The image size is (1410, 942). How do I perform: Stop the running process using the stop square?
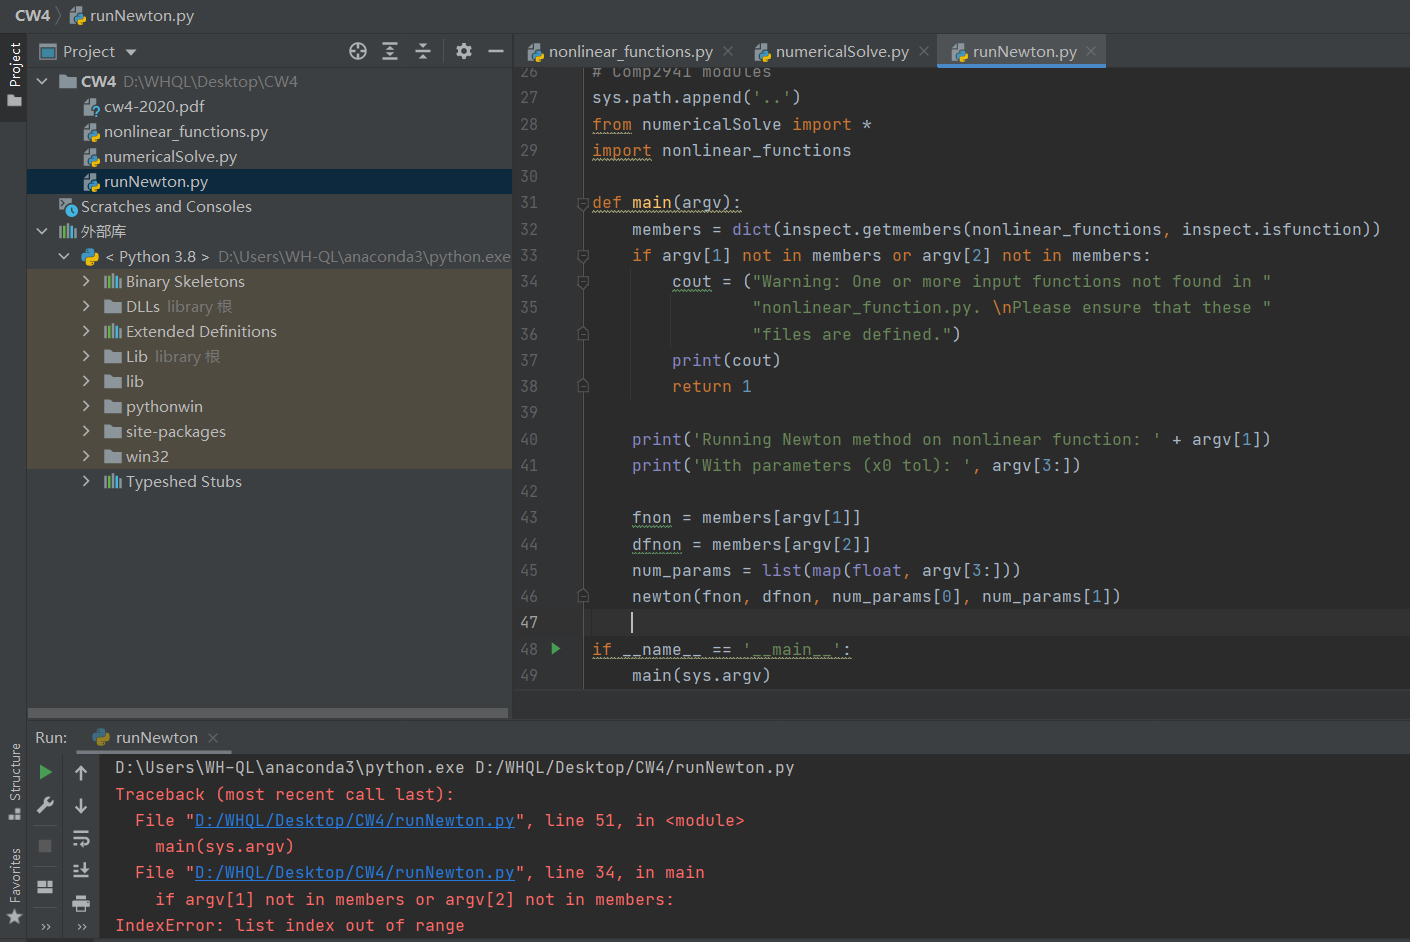45,845
